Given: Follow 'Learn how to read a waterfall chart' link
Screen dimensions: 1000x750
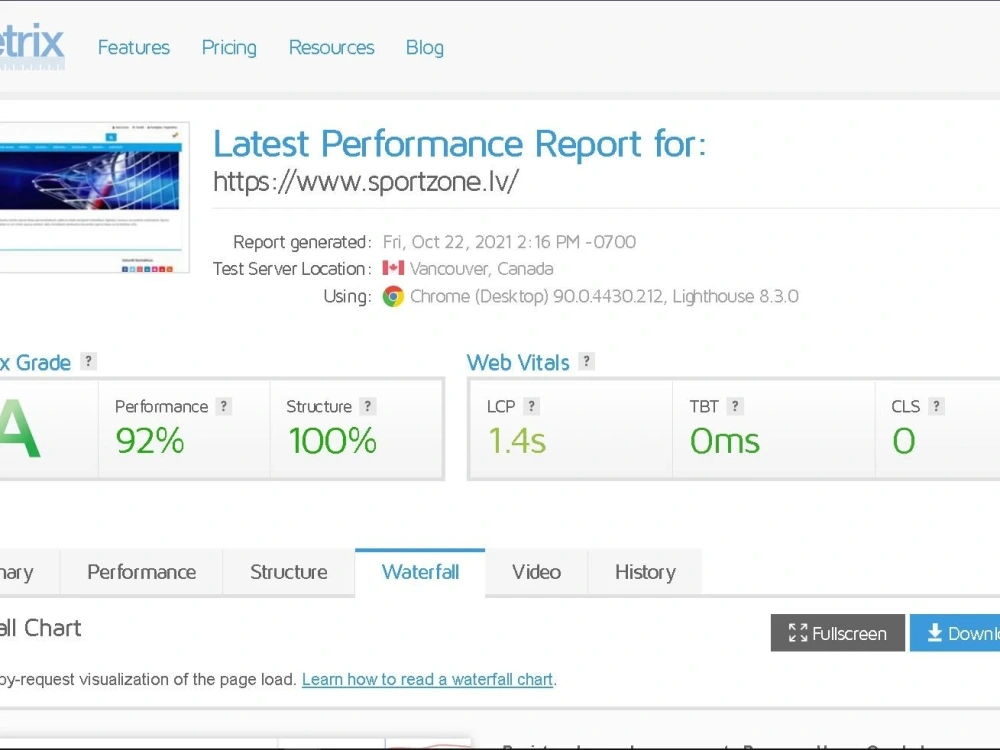Looking at the screenshot, I should (427, 679).
